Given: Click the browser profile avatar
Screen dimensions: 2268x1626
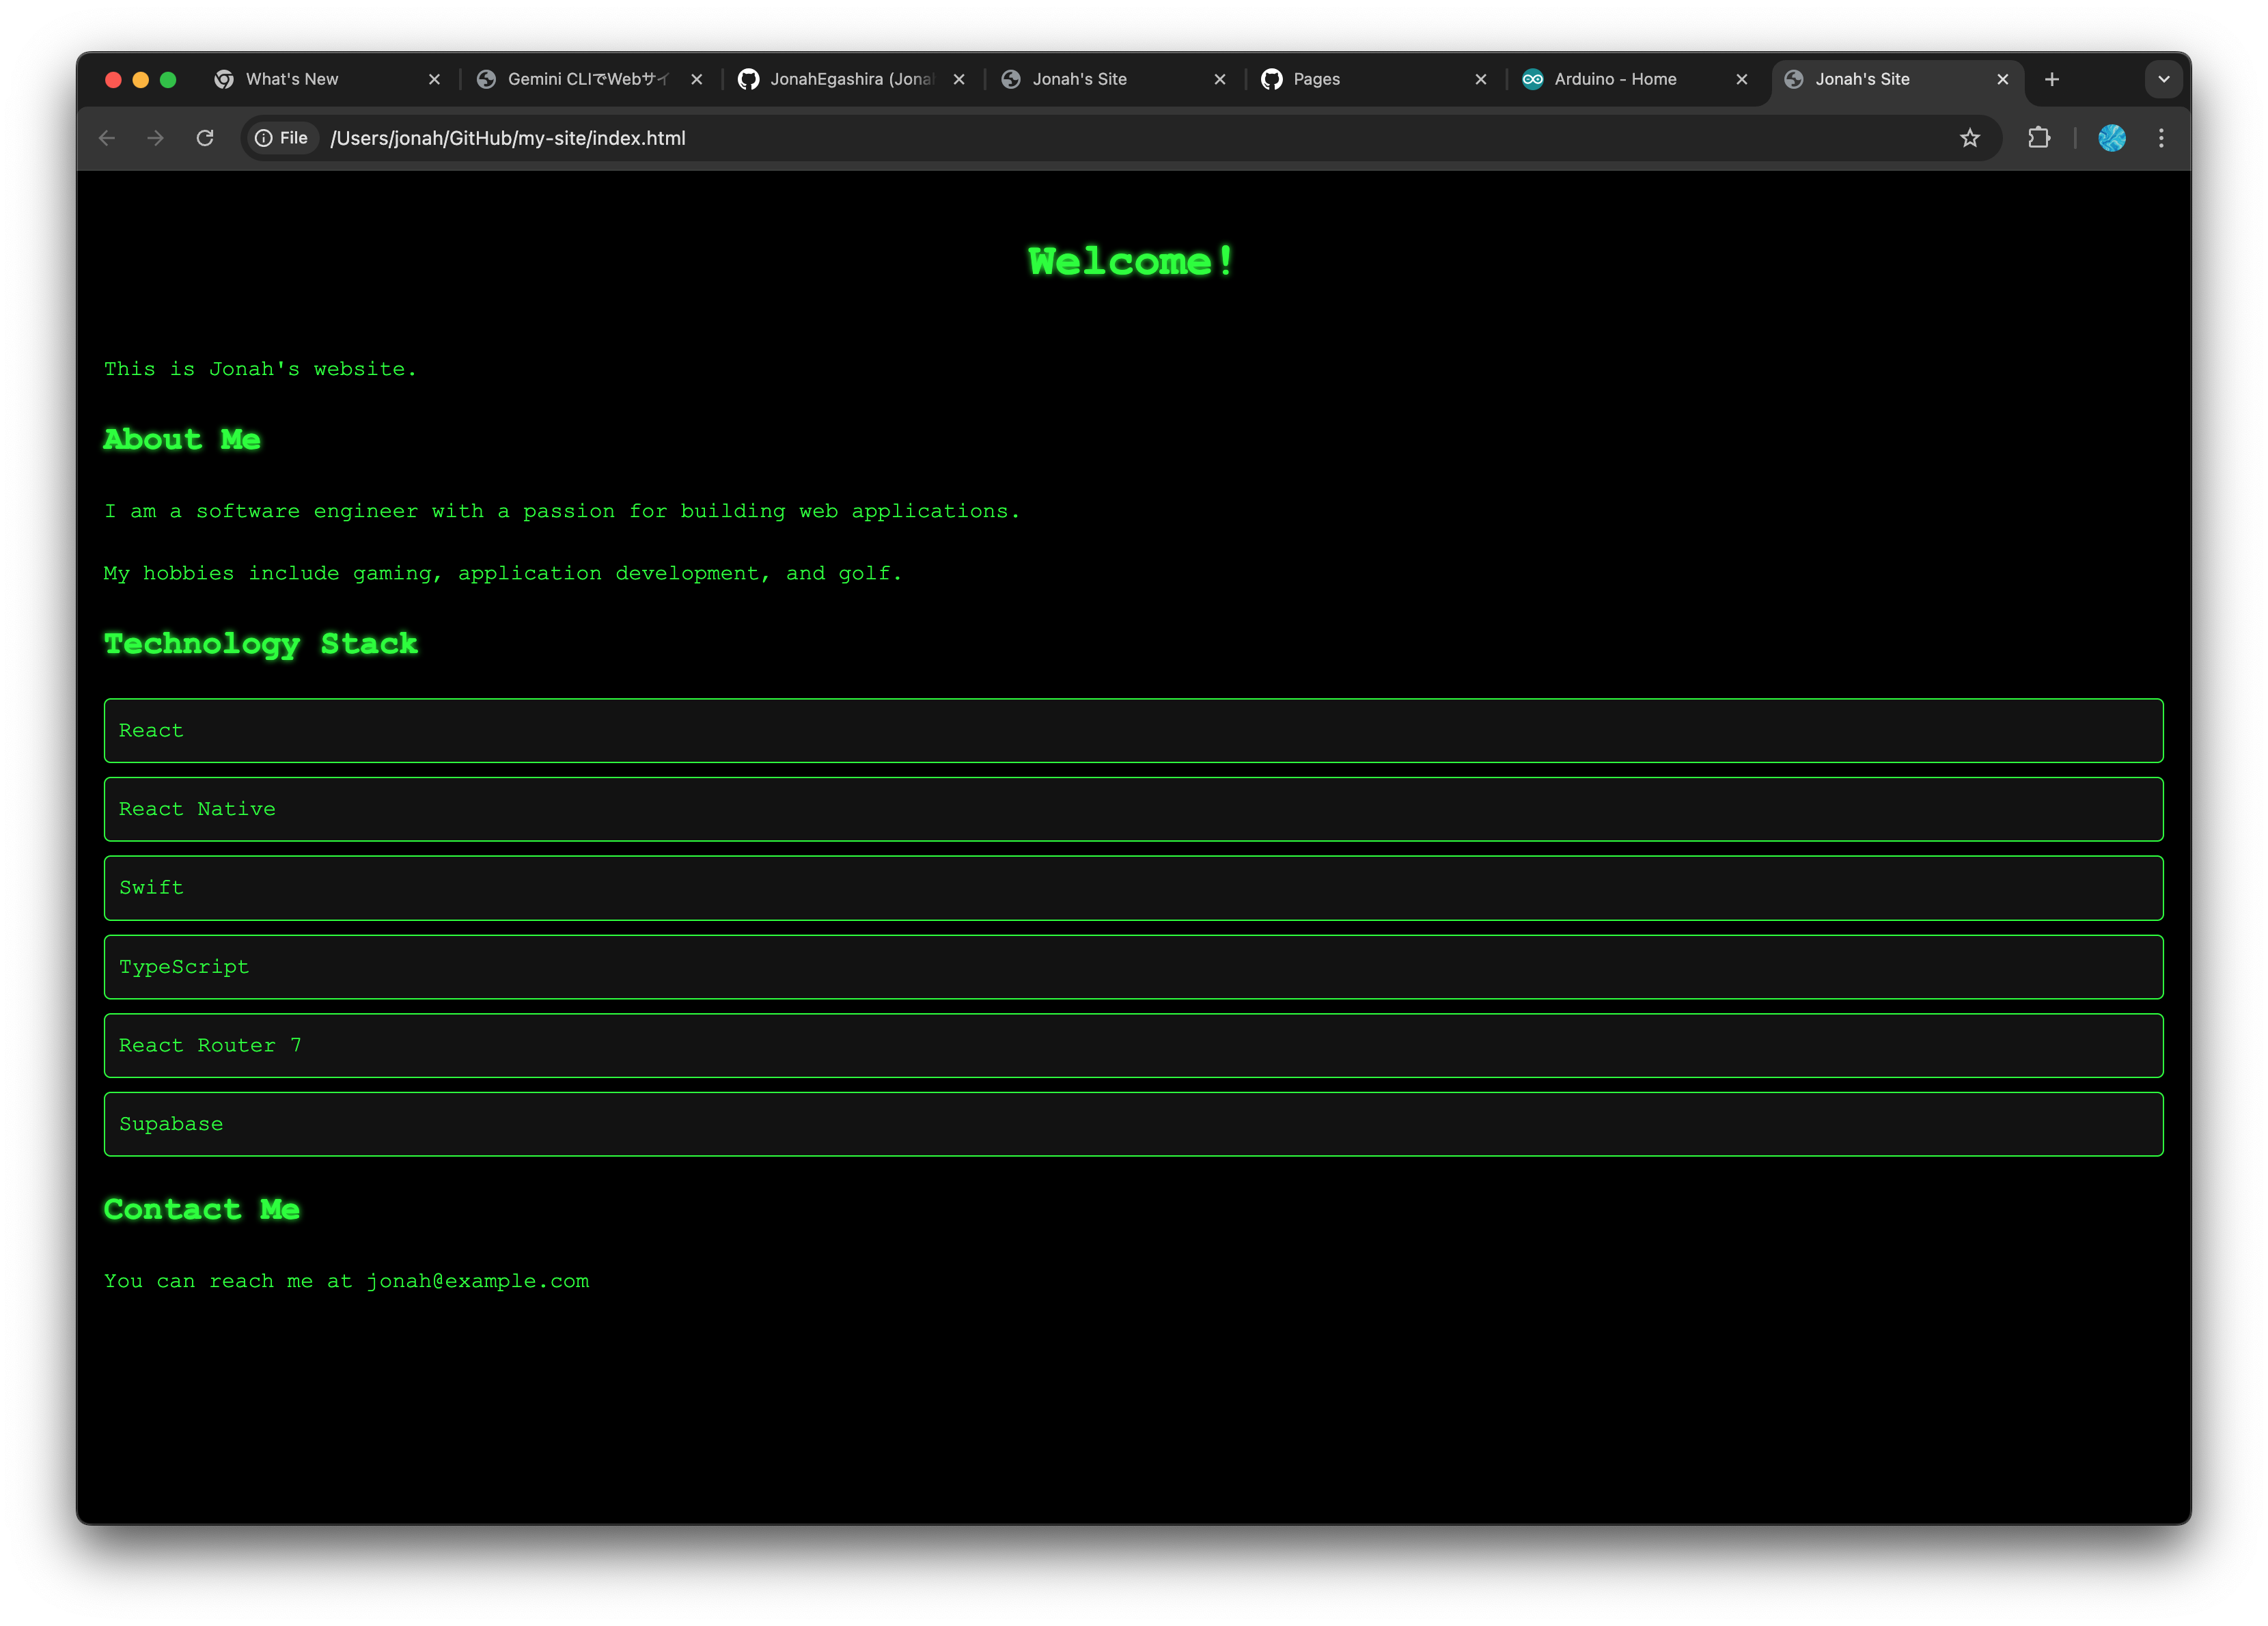Looking at the screenshot, I should [2112, 138].
